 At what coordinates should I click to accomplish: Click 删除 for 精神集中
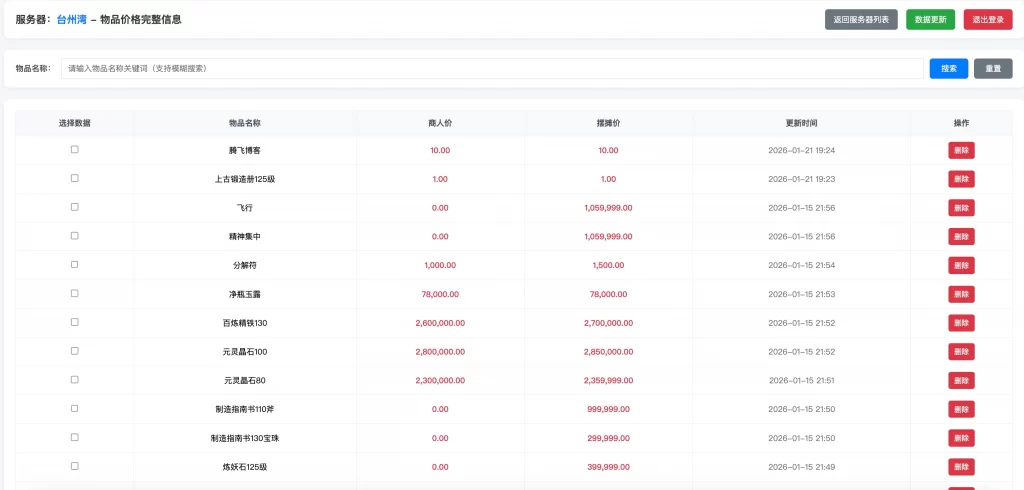961,237
